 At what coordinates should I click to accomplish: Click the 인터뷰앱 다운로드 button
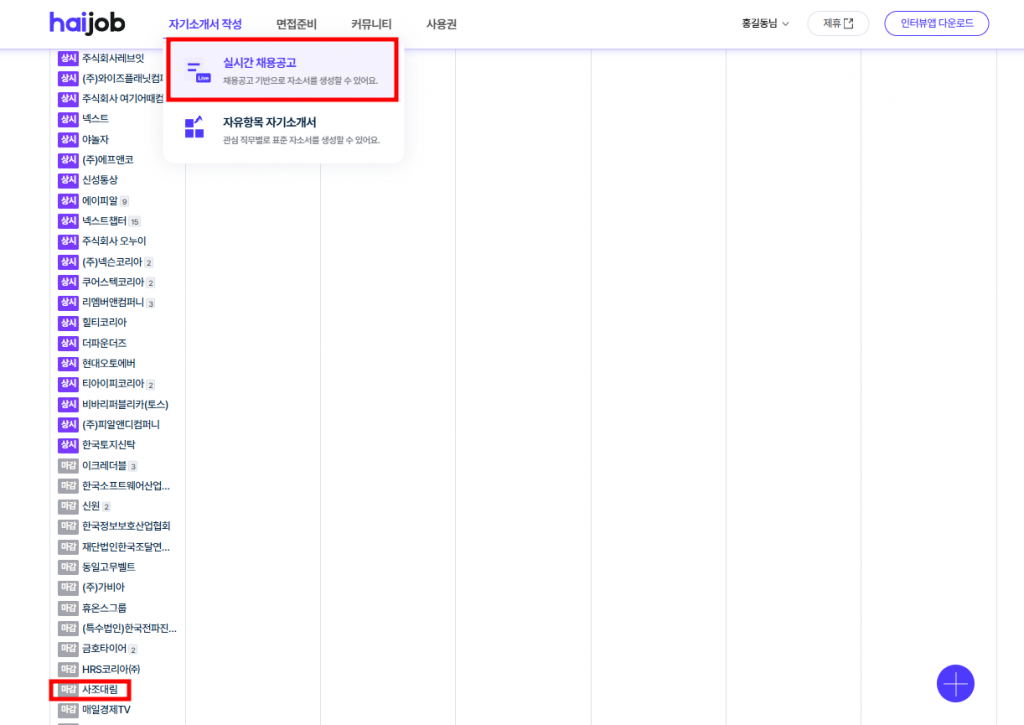(x=936, y=24)
